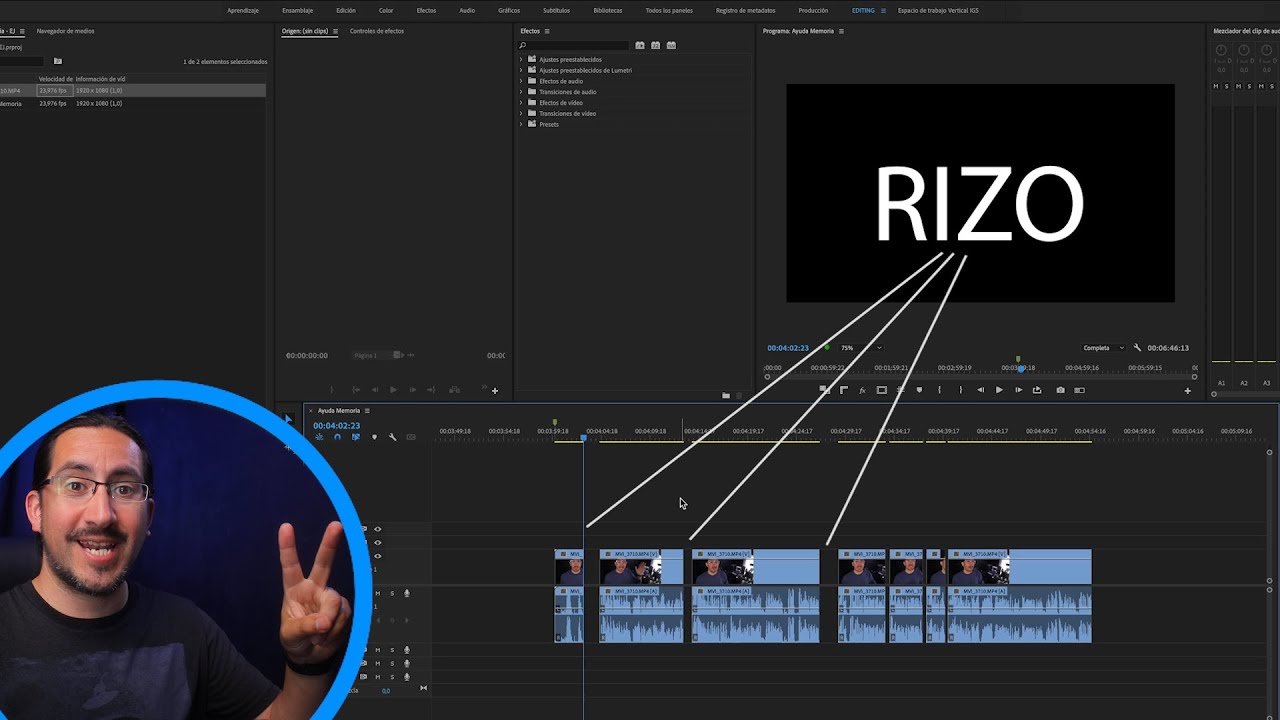
Task: Mute audio track A1 with M button
Action: [x=377, y=593]
